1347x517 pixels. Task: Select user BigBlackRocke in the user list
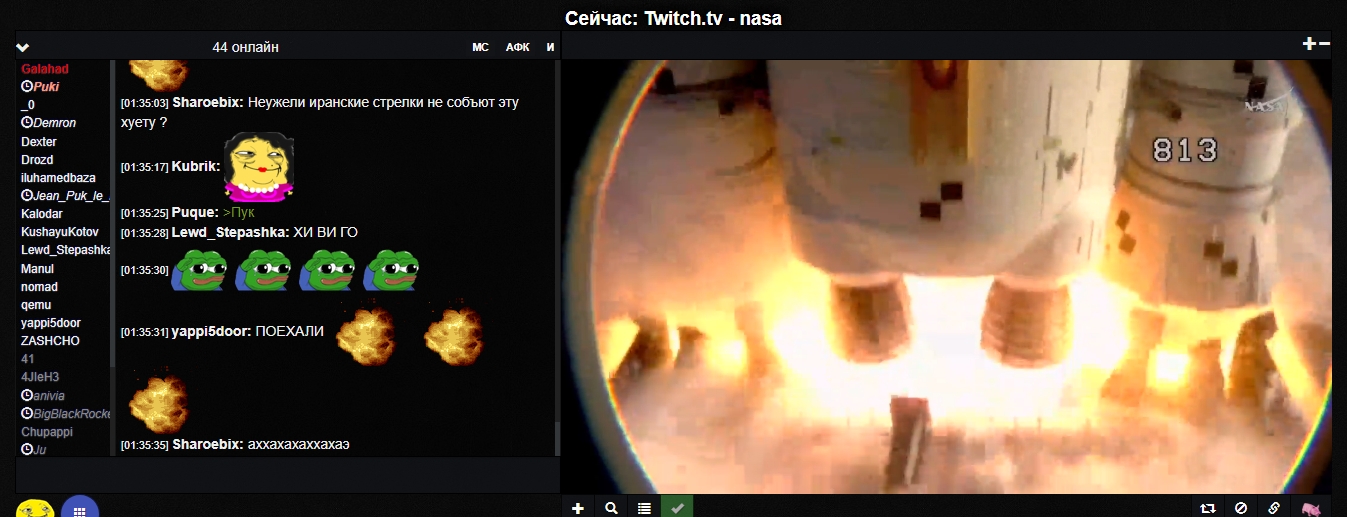(x=72, y=414)
